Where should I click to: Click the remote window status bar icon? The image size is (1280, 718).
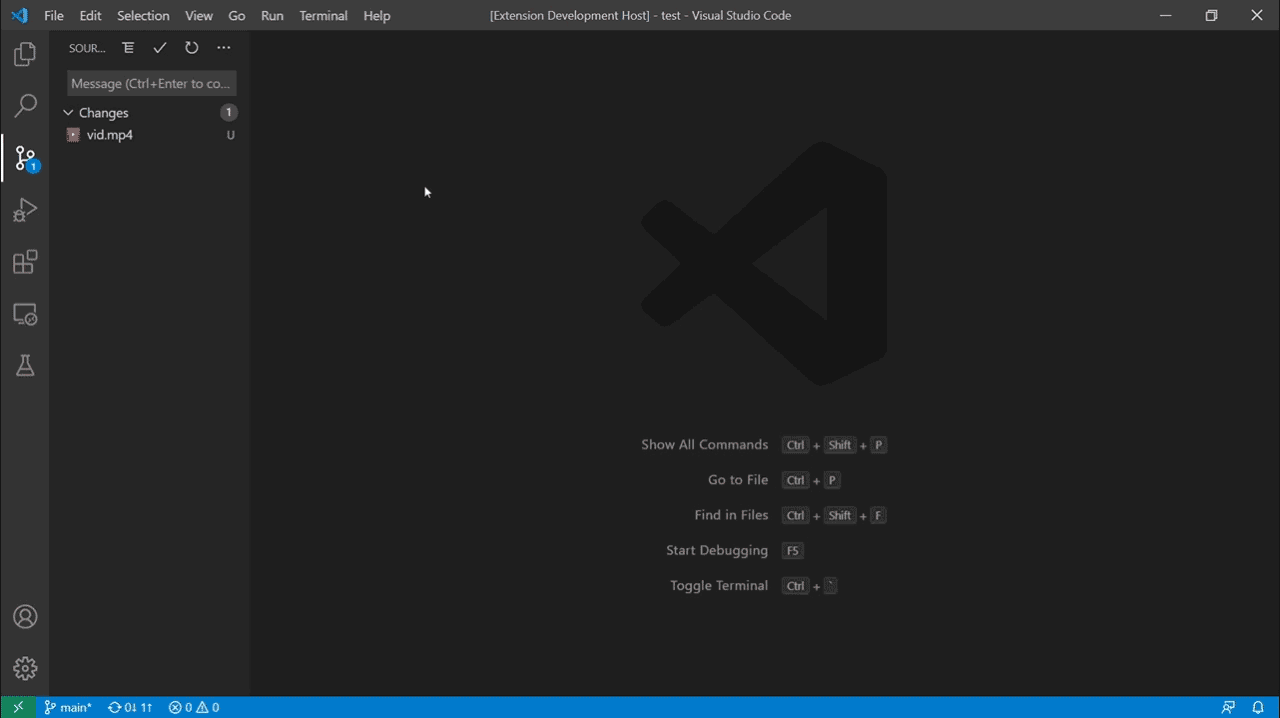pos(17,707)
